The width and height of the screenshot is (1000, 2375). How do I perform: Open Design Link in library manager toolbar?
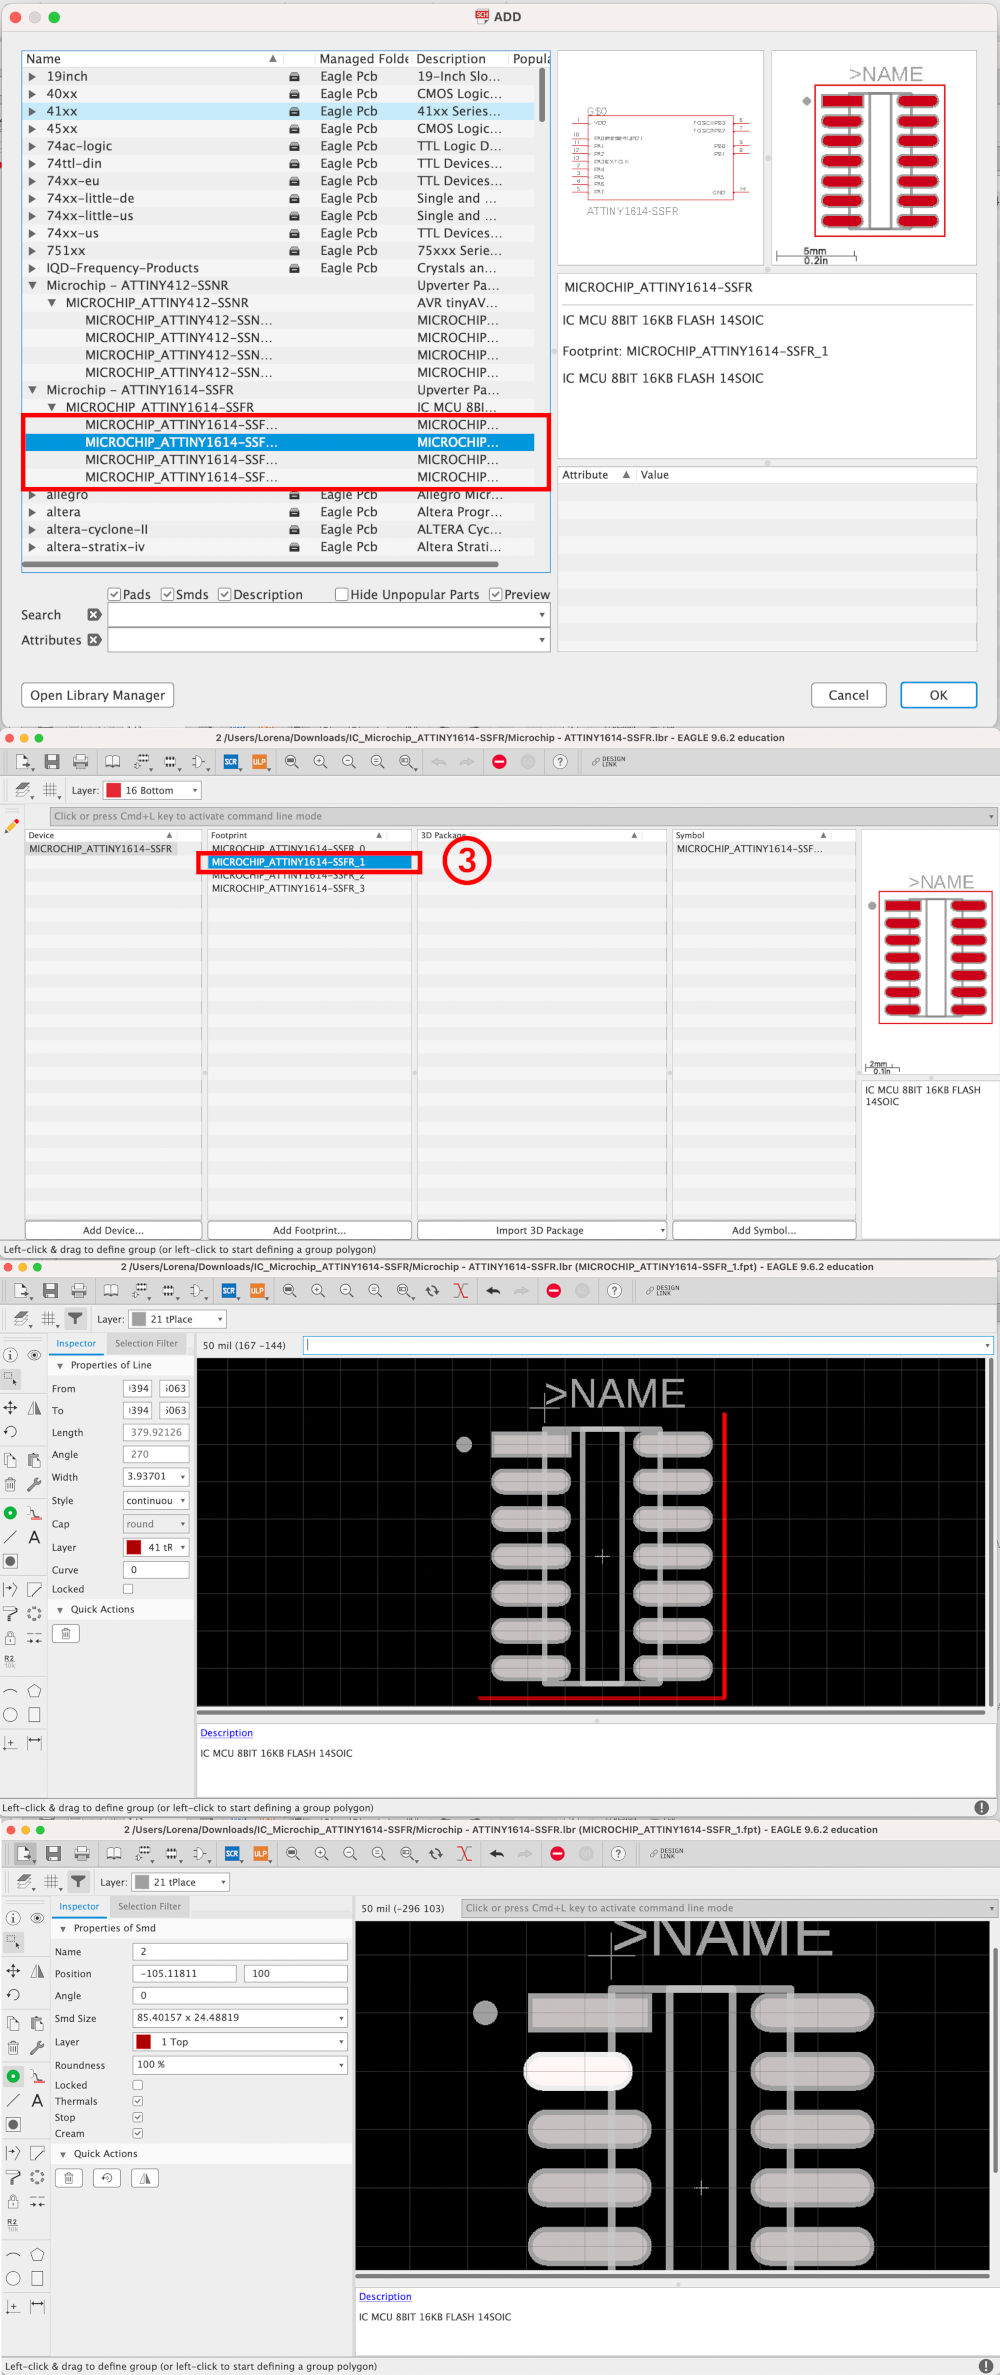[608, 762]
